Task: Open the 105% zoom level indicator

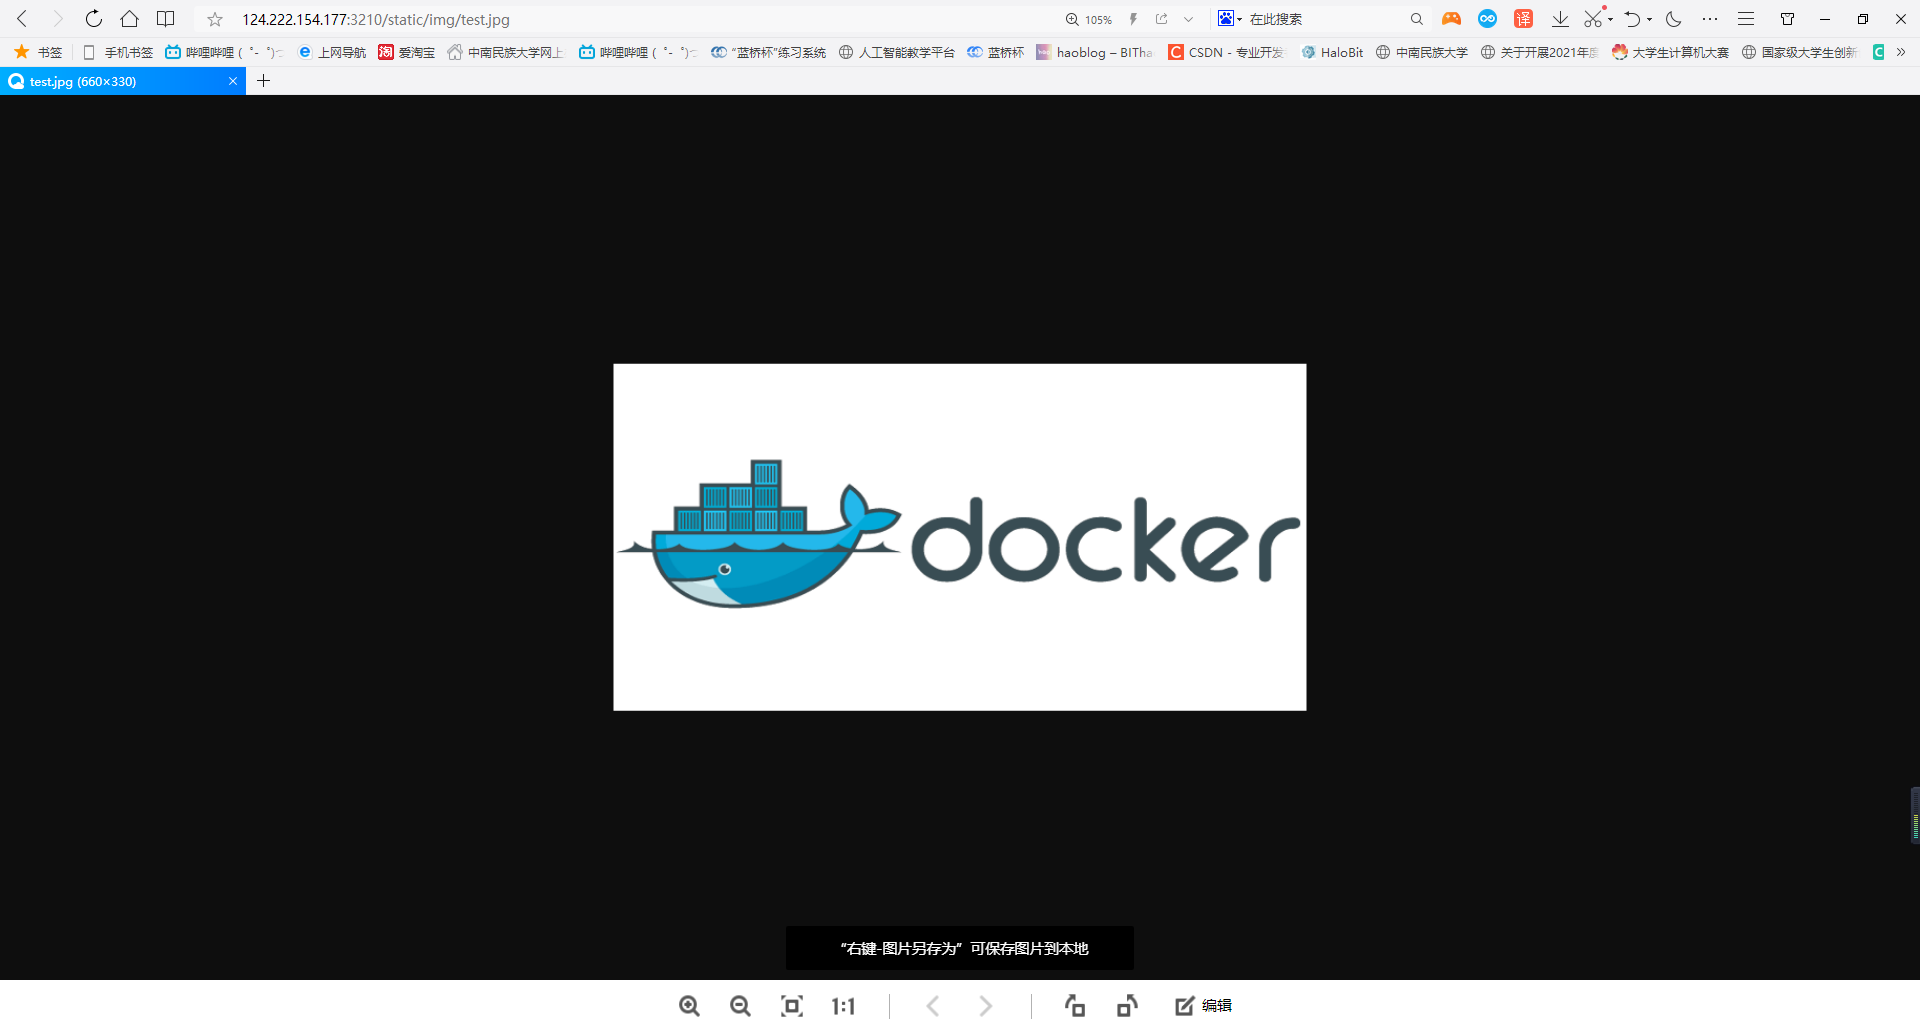Action: 1089,19
